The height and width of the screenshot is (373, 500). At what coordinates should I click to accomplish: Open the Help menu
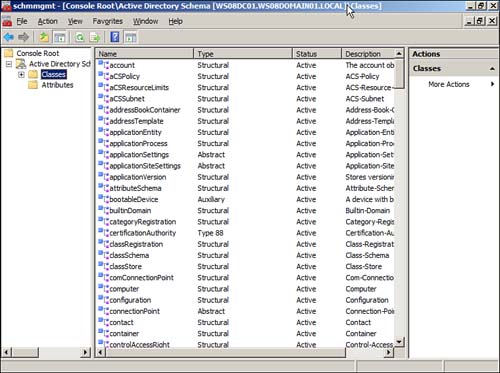pyautogui.click(x=175, y=21)
